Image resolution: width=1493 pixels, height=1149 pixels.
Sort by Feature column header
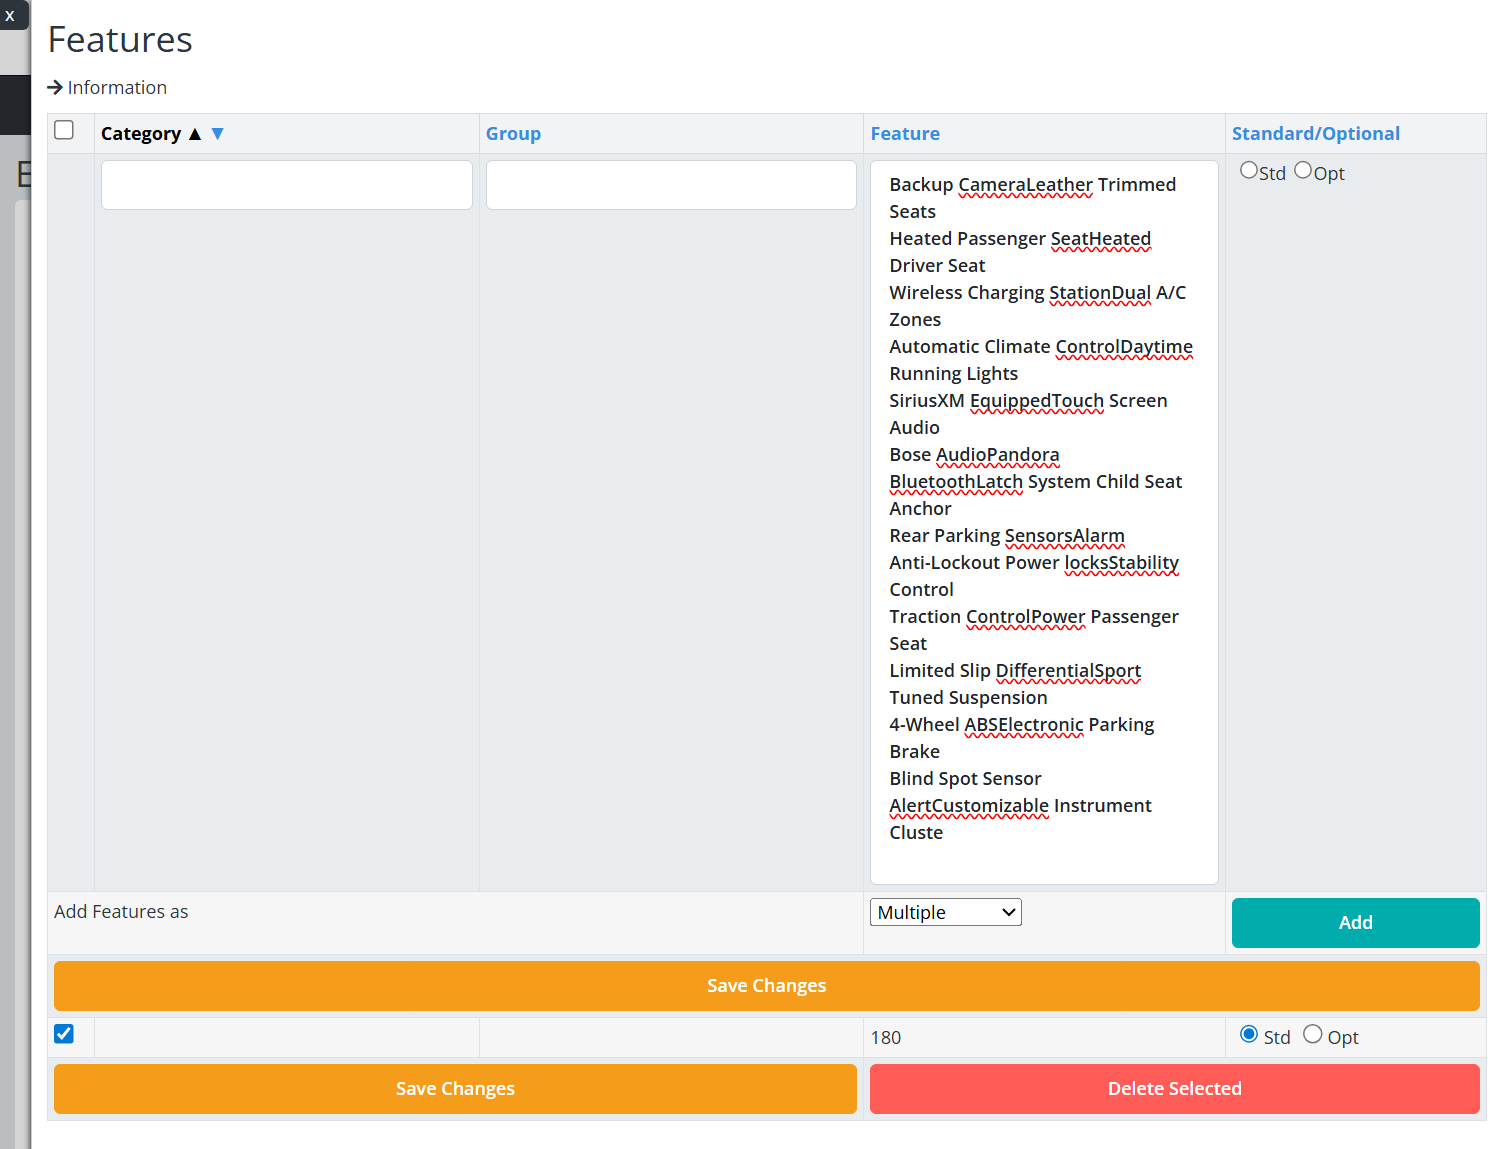[x=905, y=134]
